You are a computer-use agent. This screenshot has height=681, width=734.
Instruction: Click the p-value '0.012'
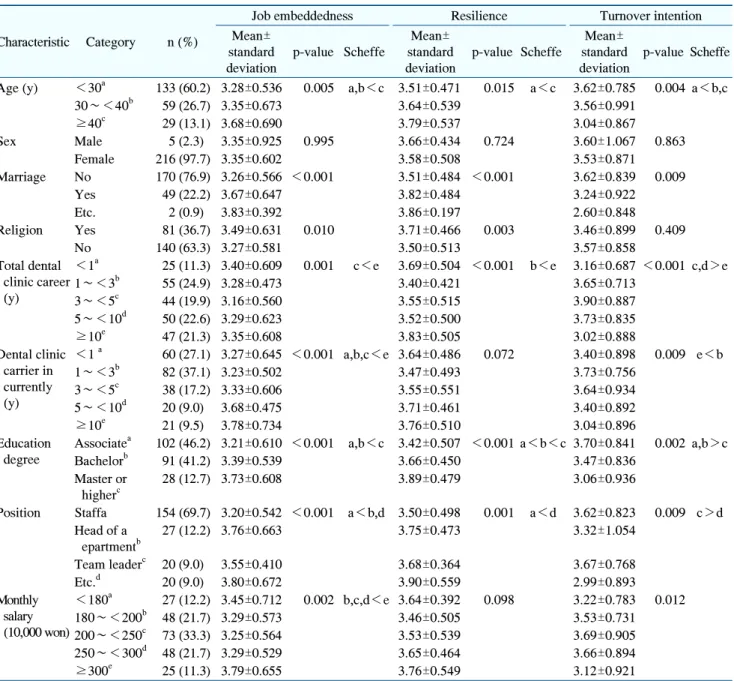[x=670, y=600]
